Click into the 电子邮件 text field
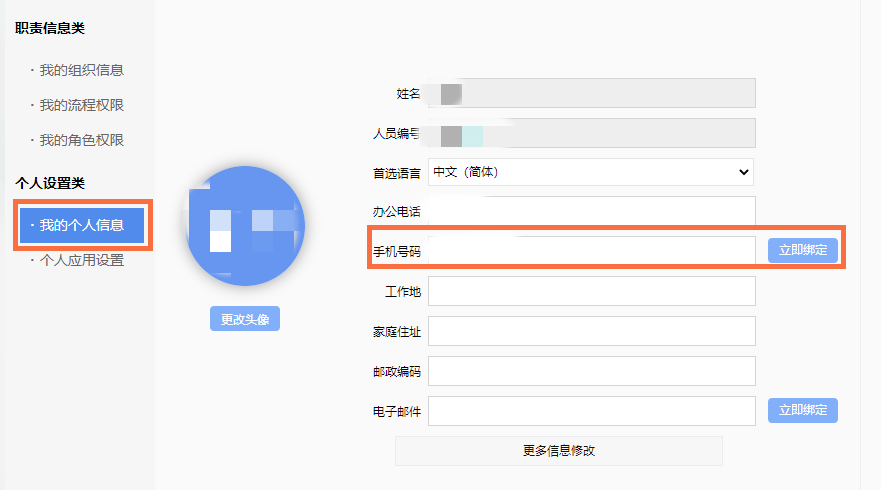Screen dimensions: 881x490 tap(592, 411)
